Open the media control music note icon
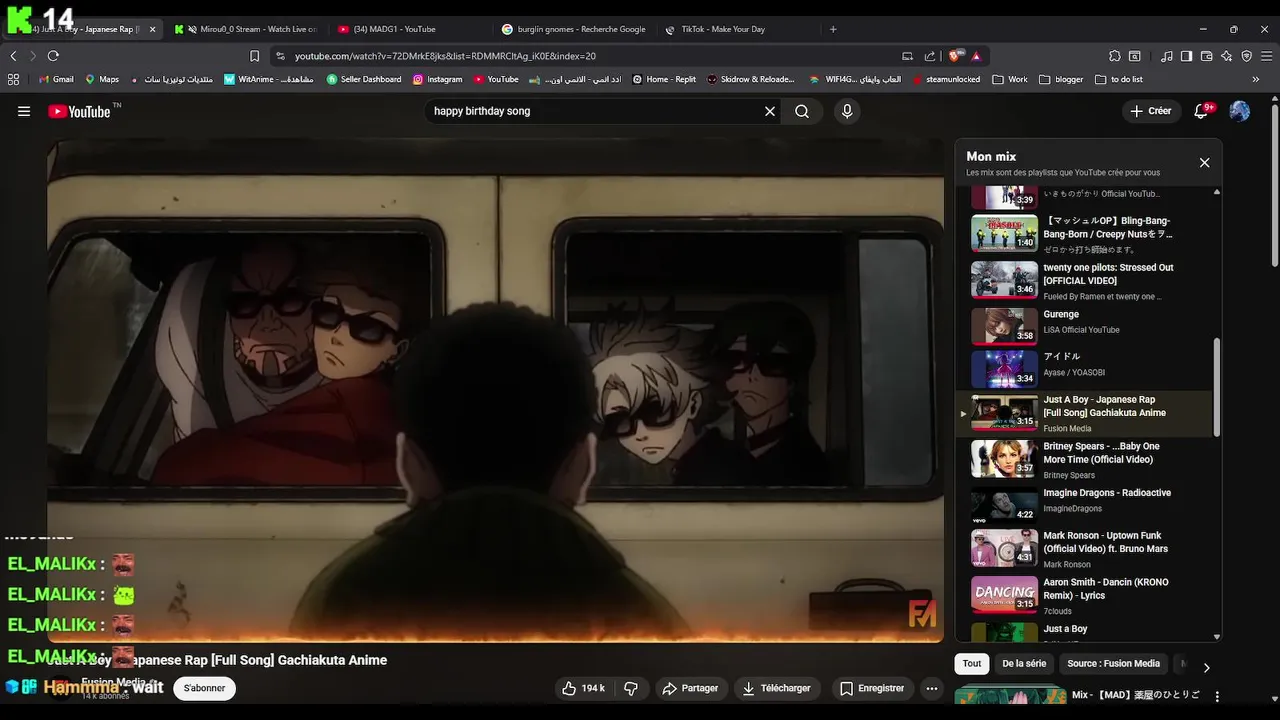The width and height of the screenshot is (1280, 720). coord(1167,56)
